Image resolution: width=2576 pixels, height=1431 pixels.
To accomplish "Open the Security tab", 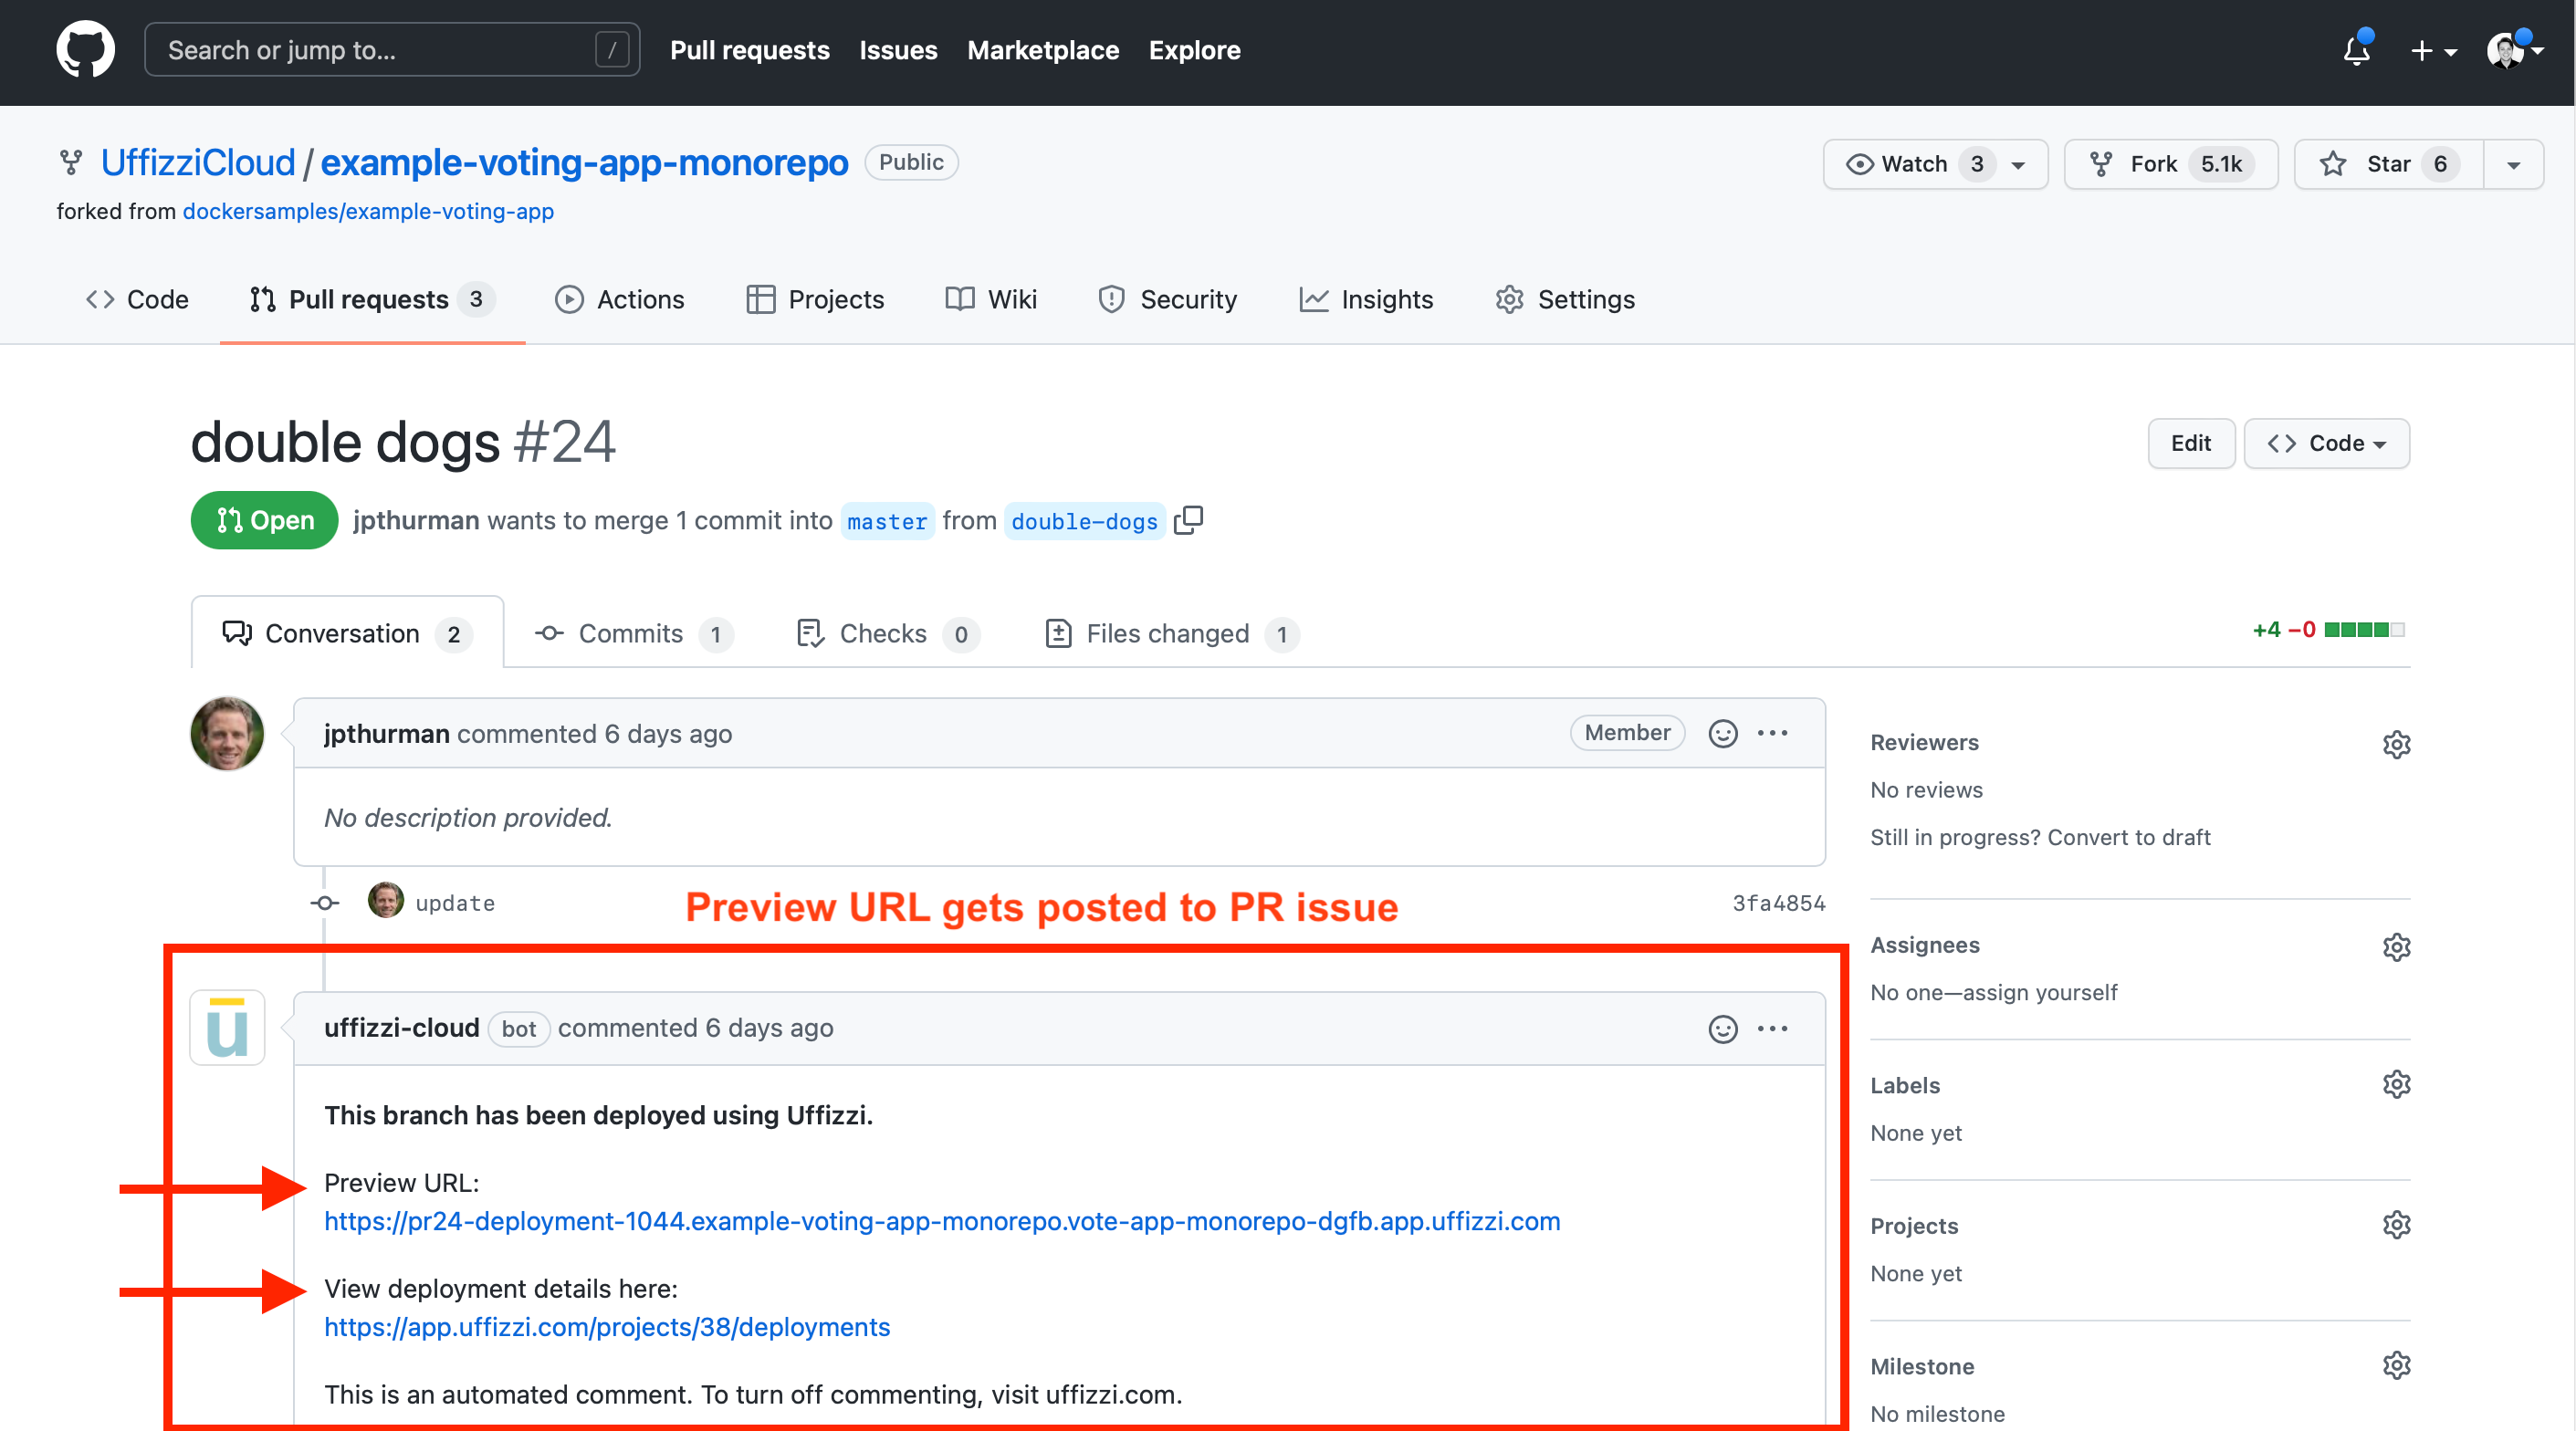I will [x=1168, y=299].
